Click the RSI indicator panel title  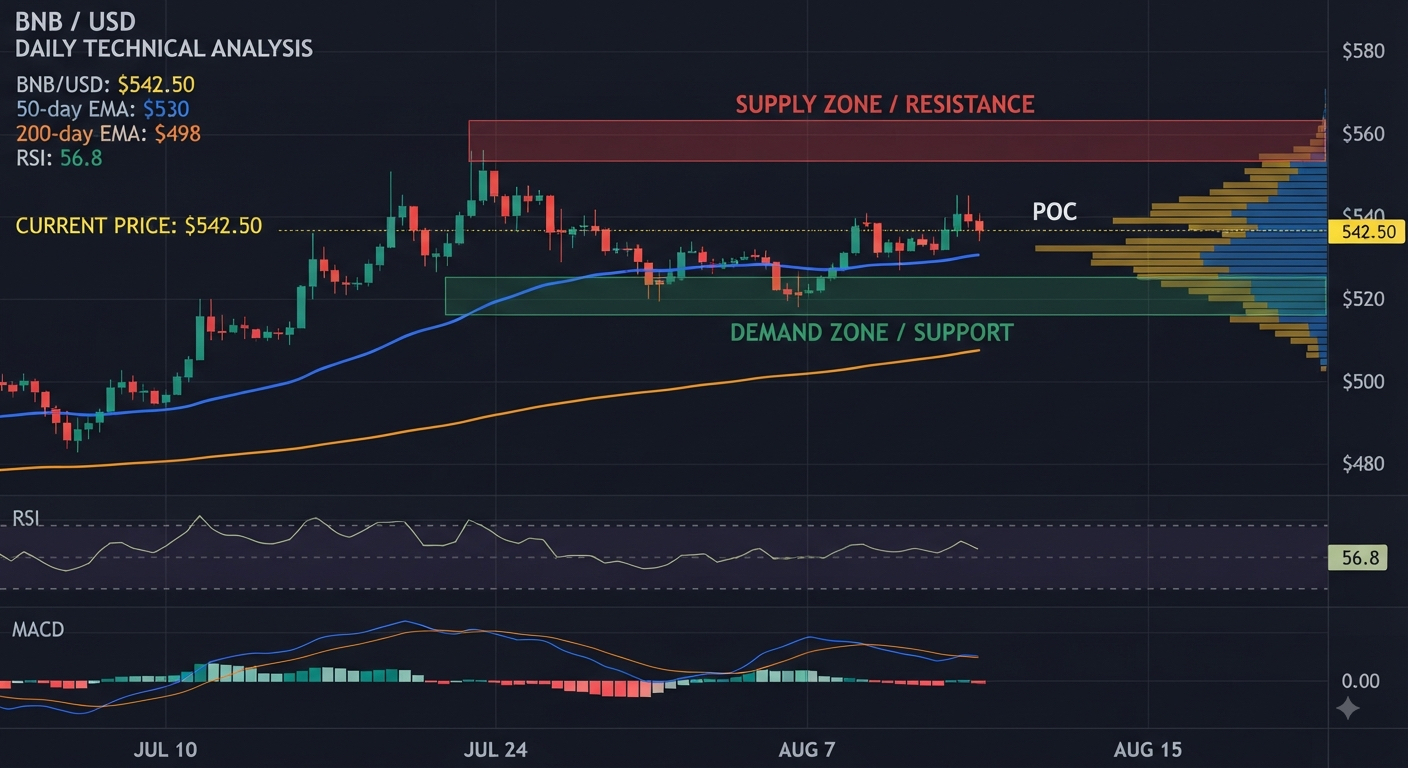pos(27,517)
